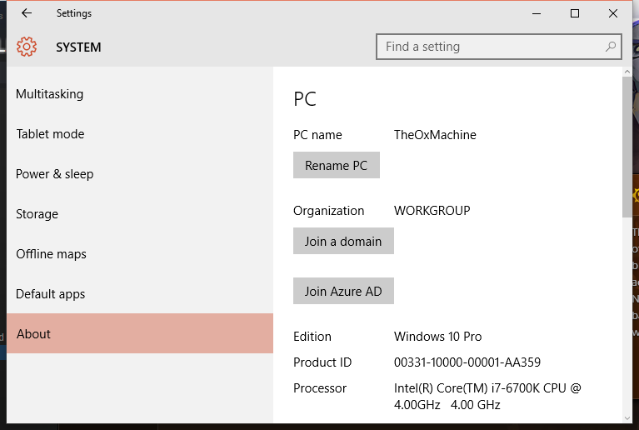Maximize the Settings window

coord(574,13)
